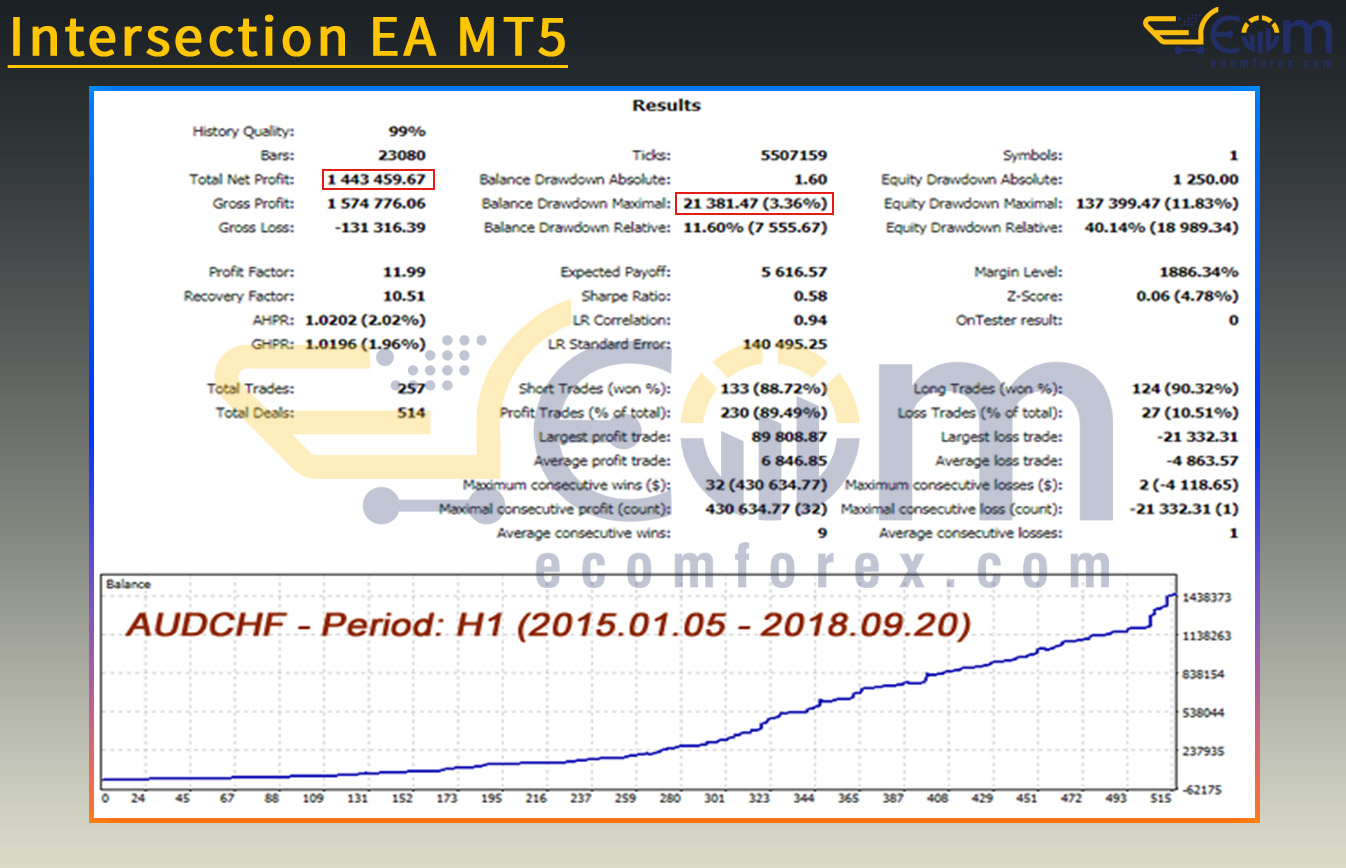Select the Bars value 23080
Viewport: 1346px width, 868px height.
(403, 155)
